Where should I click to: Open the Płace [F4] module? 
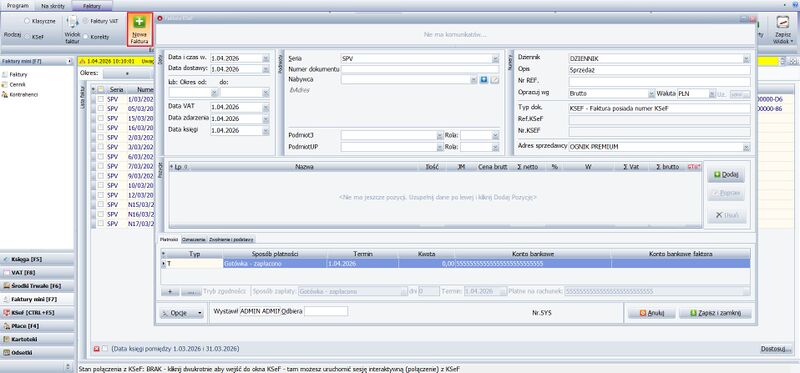coord(37,326)
